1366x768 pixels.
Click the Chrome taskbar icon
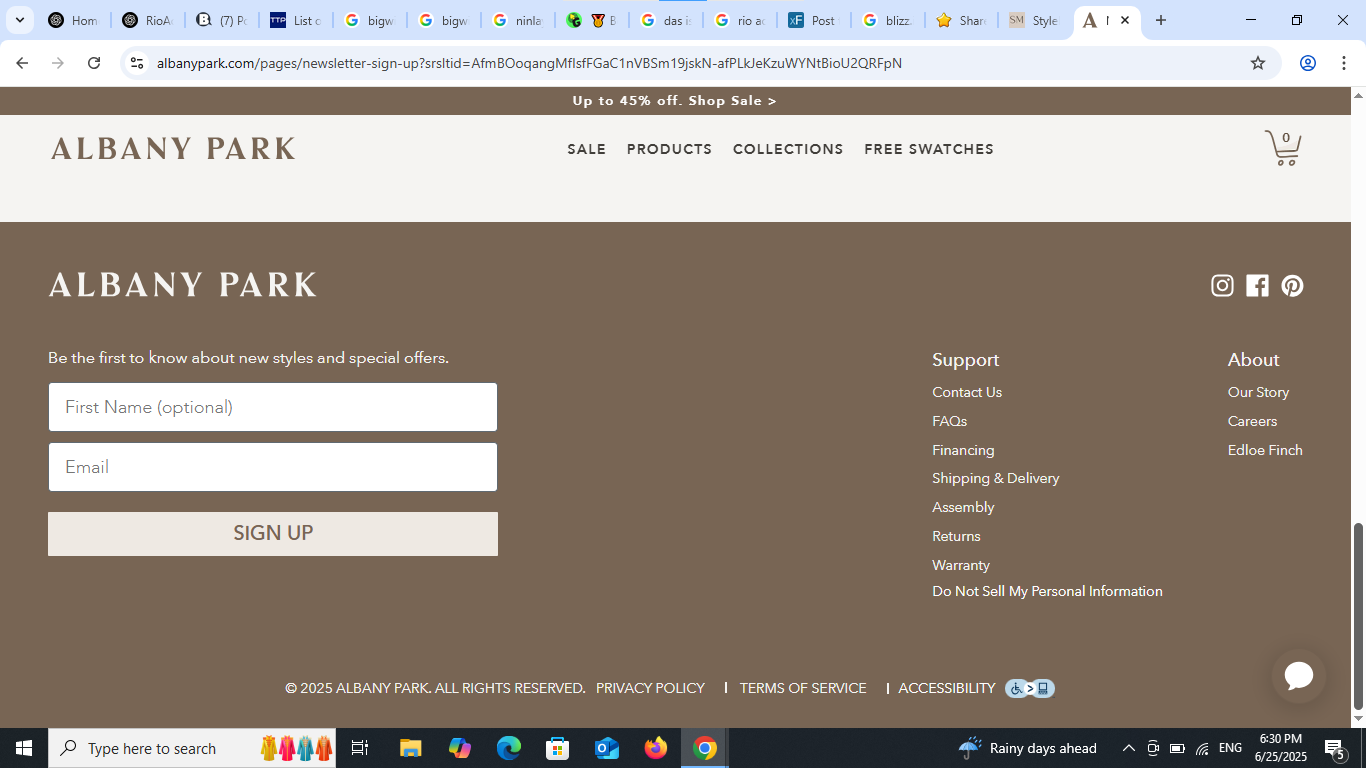(705, 748)
